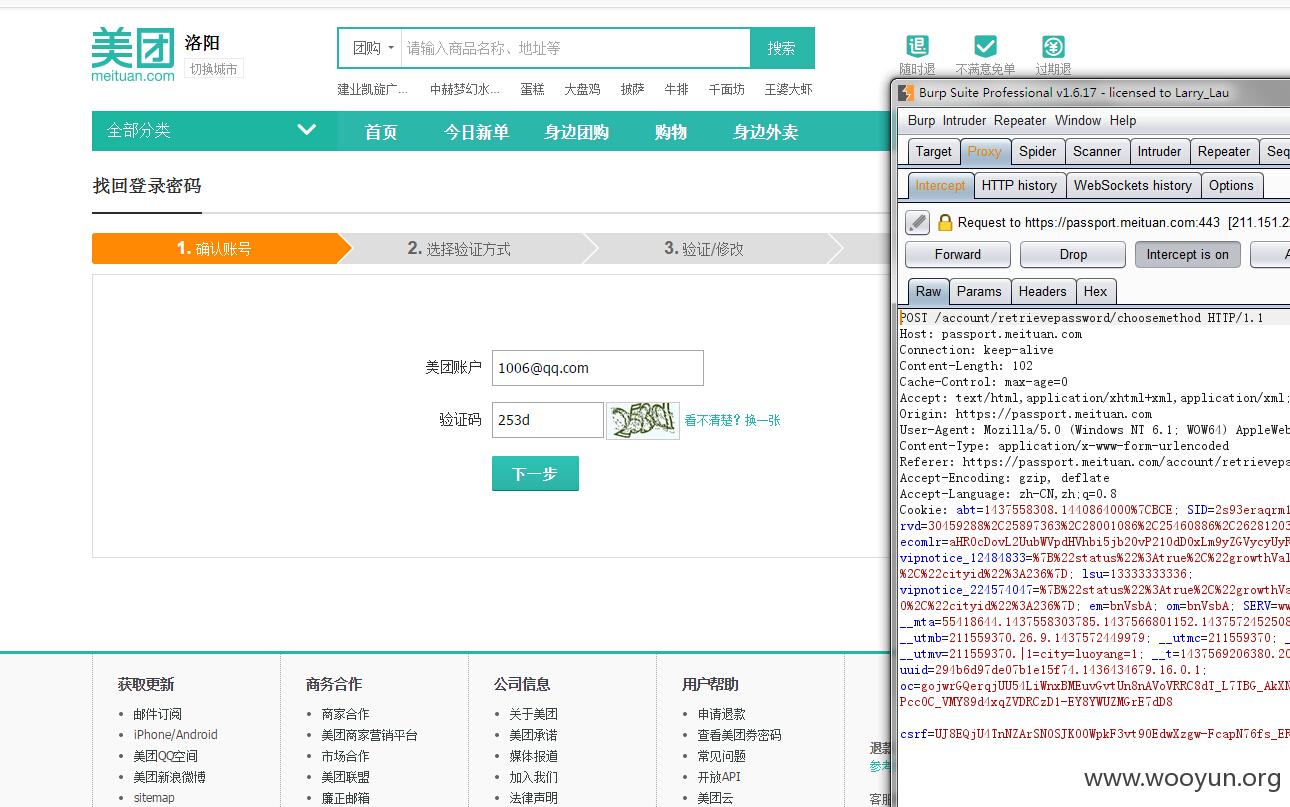Open the Burp menu

point(921,120)
